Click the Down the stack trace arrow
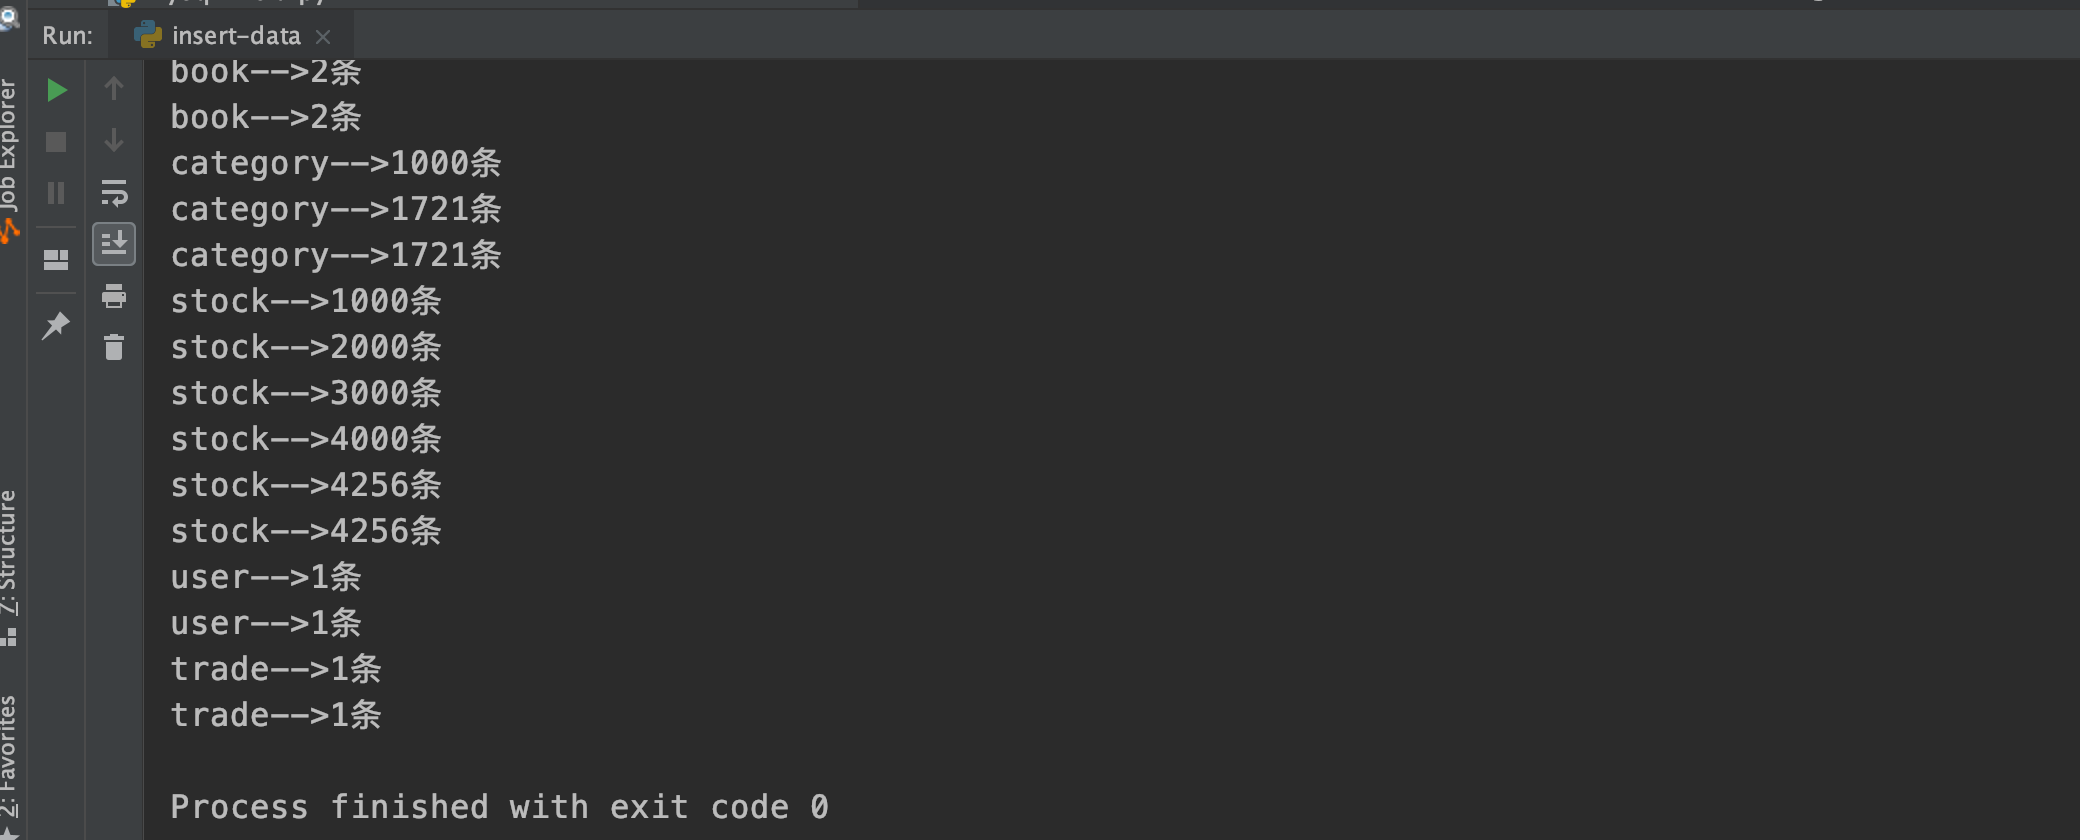The height and width of the screenshot is (840, 2080). click(114, 140)
